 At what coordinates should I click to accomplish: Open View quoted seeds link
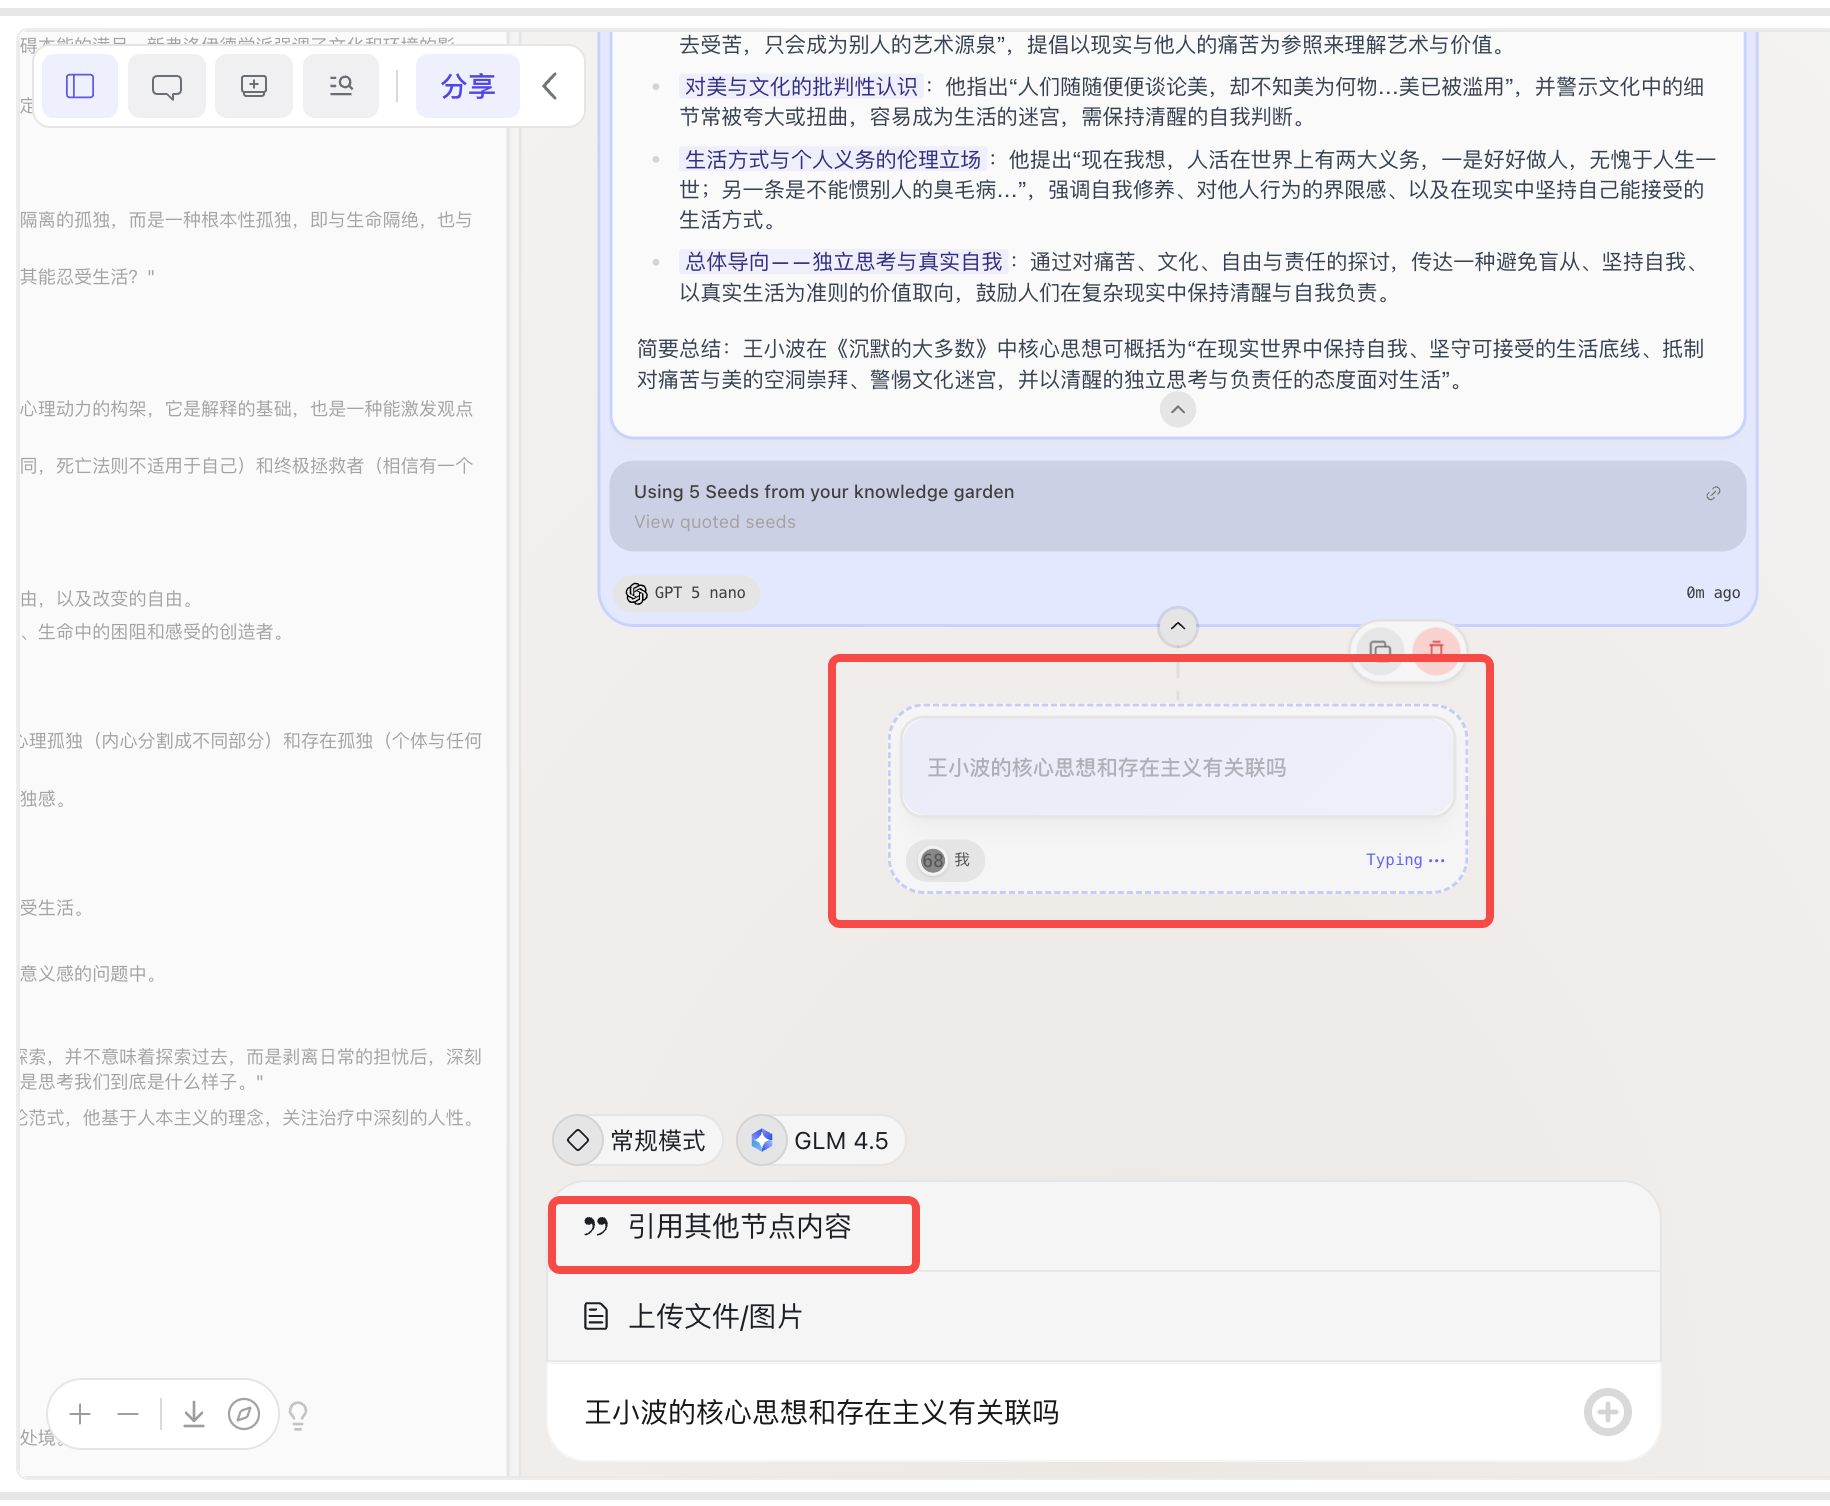tap(715, 522)
